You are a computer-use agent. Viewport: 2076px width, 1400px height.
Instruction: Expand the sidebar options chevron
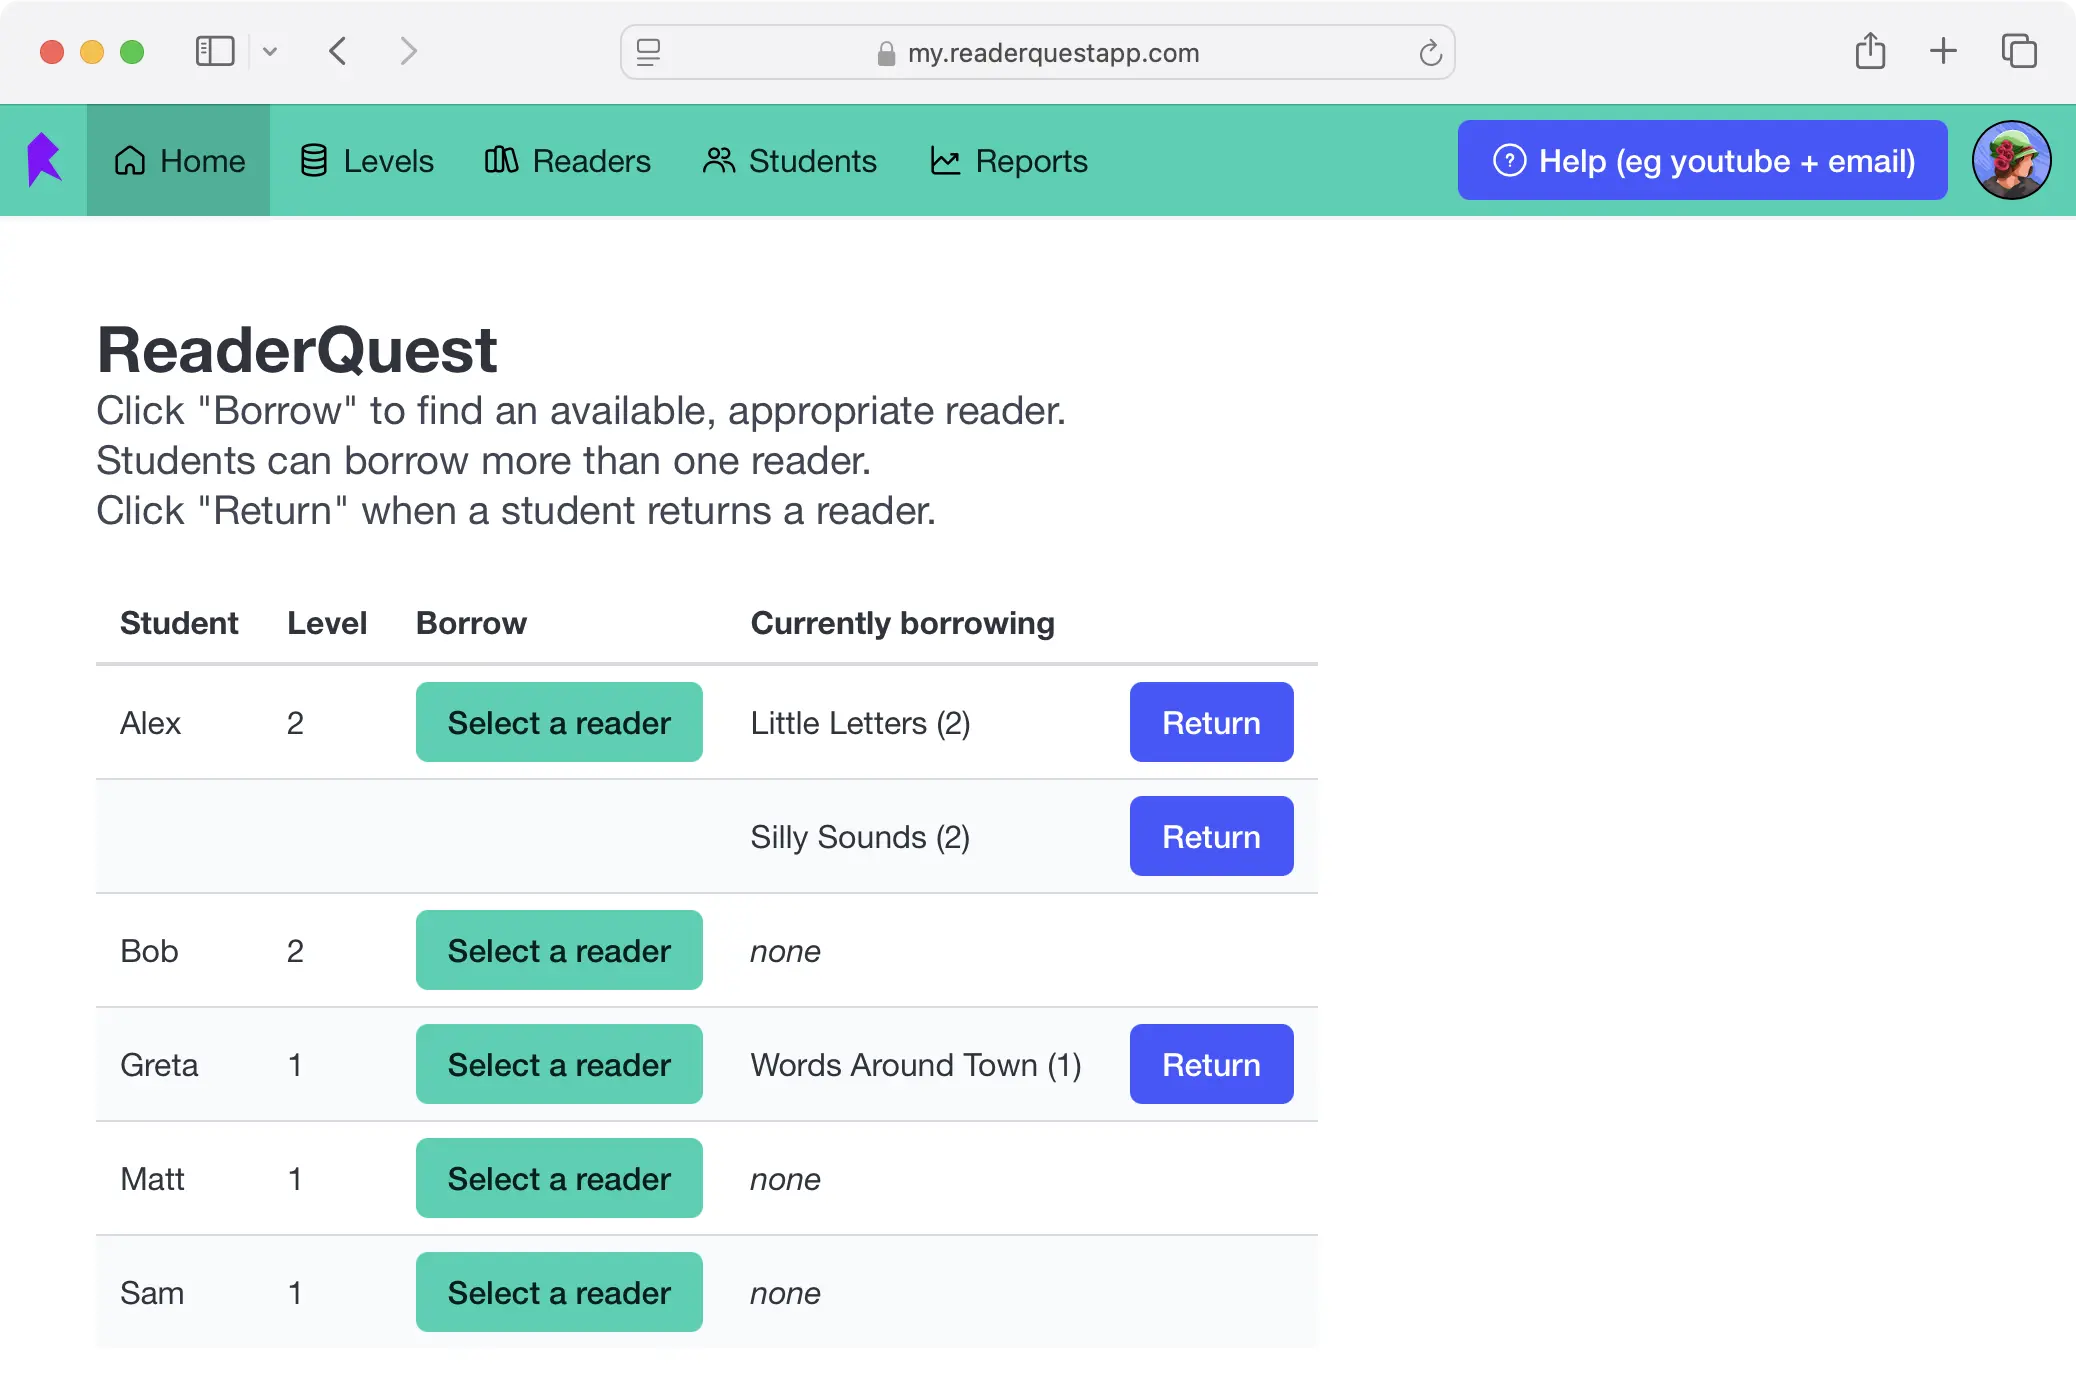[269, 51]
